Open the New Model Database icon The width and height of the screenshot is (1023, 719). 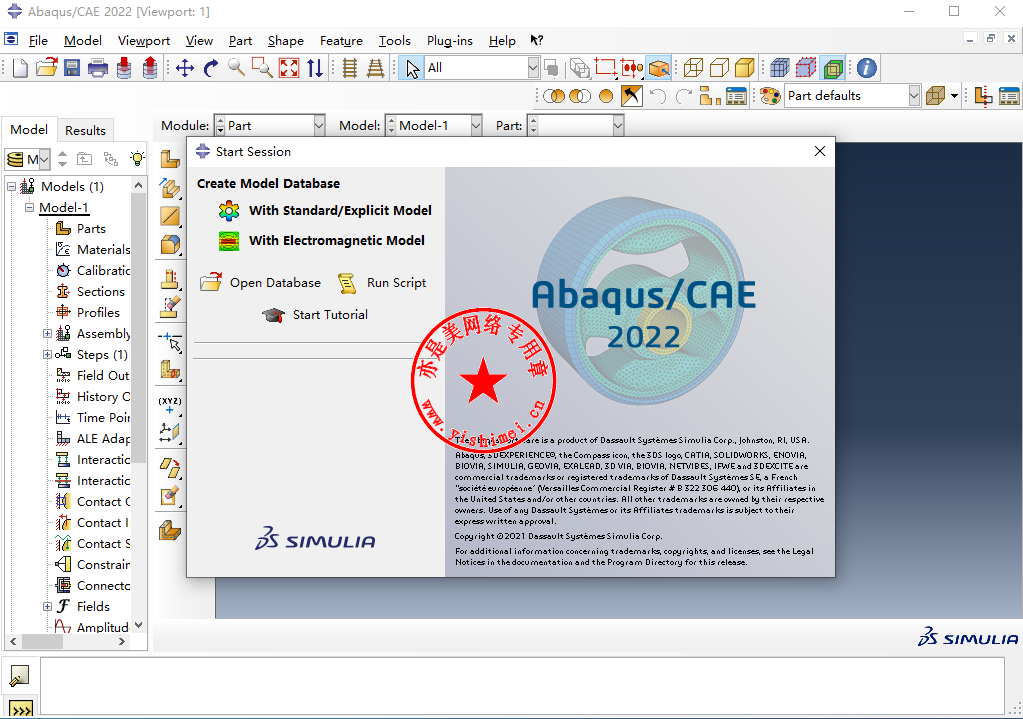pyautogui.click(x=21, y=68)
